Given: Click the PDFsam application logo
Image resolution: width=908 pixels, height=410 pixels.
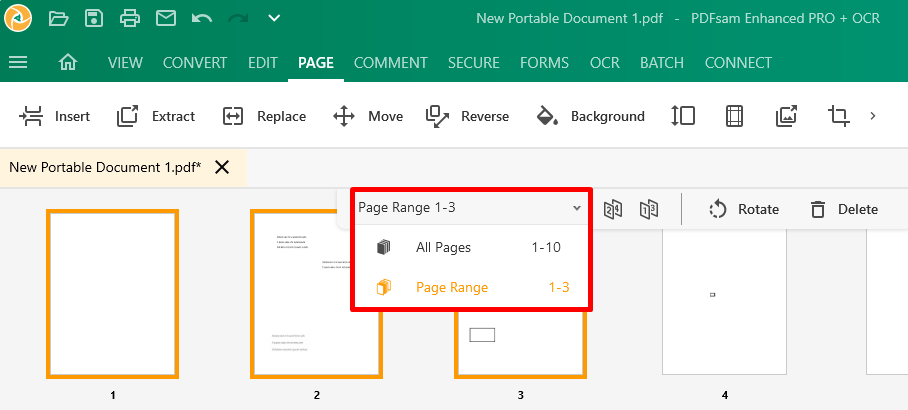Looking at the screenshot, I should point(18,18).
